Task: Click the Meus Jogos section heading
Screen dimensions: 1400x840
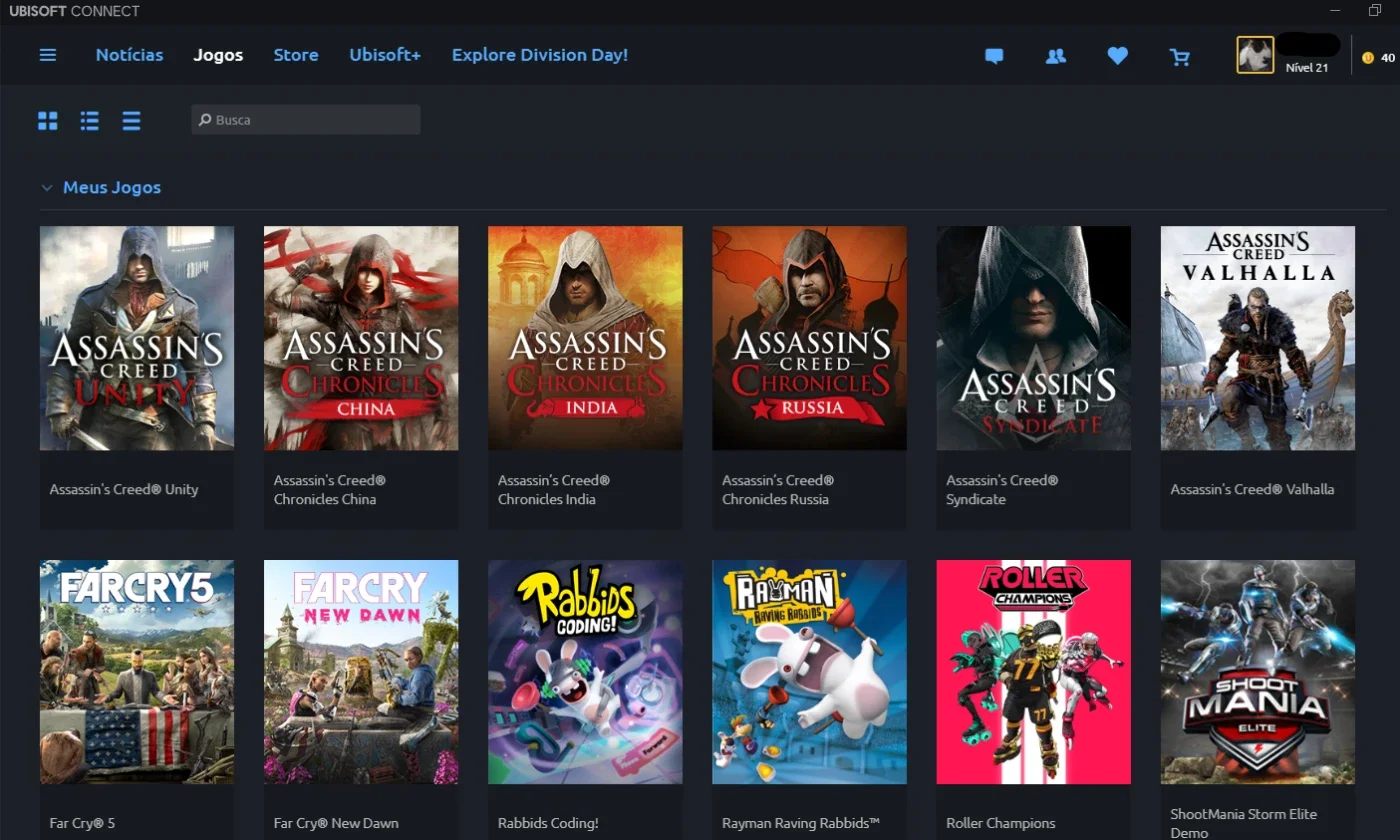Action: (x=112, y=188)
